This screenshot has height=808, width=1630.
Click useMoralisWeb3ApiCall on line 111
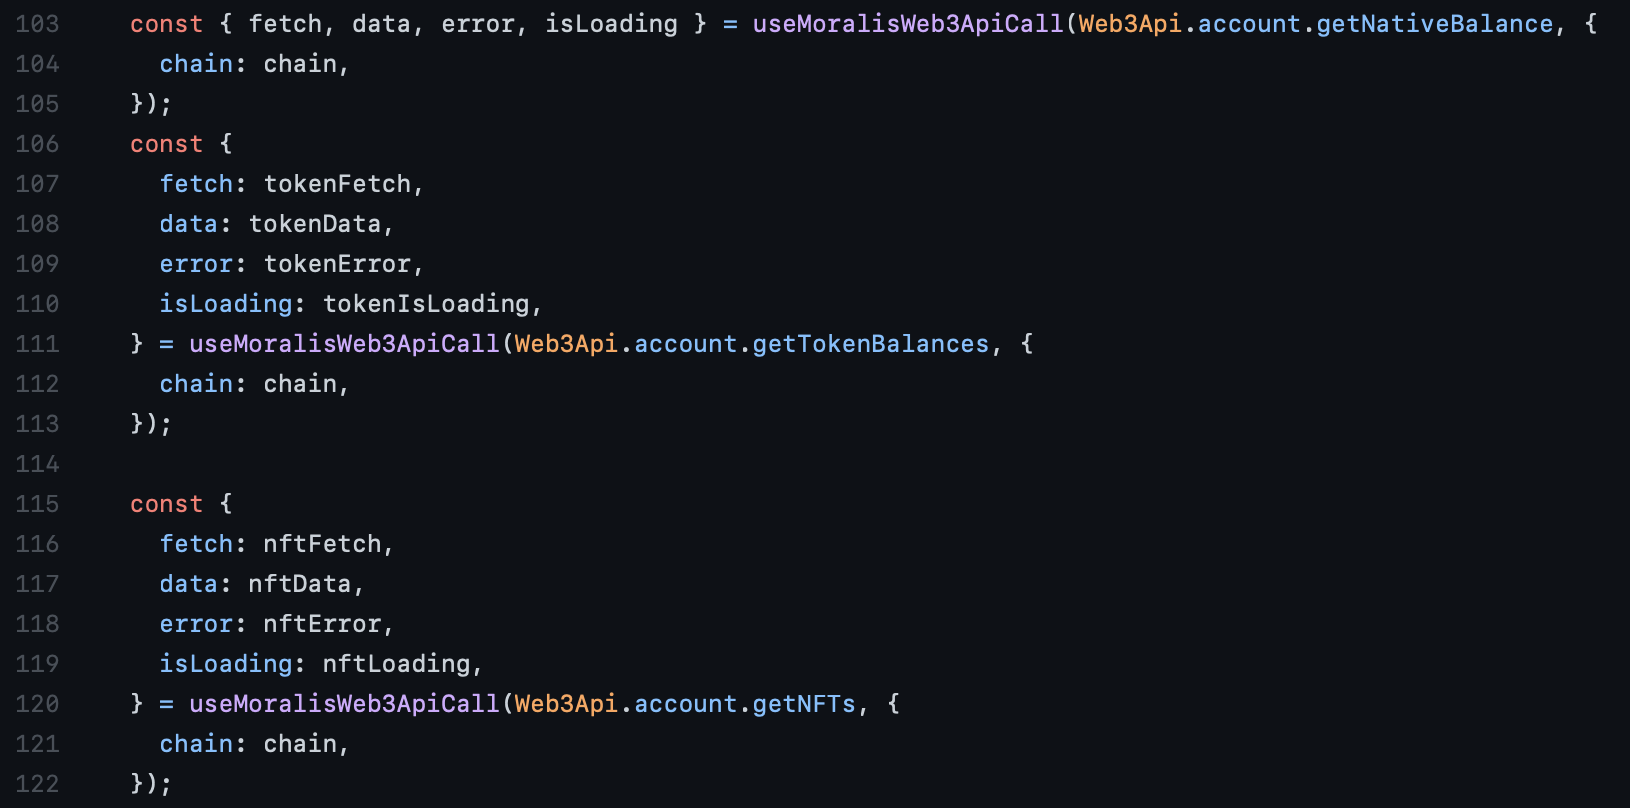coord(344,344)
